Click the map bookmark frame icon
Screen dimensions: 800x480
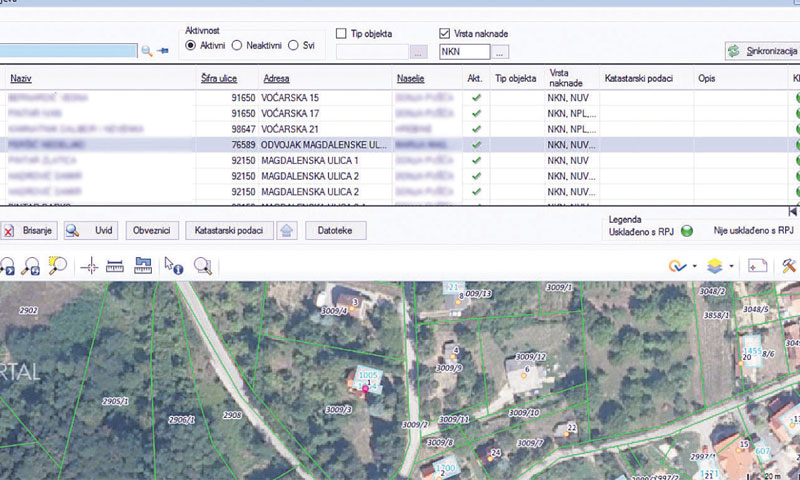757,266
